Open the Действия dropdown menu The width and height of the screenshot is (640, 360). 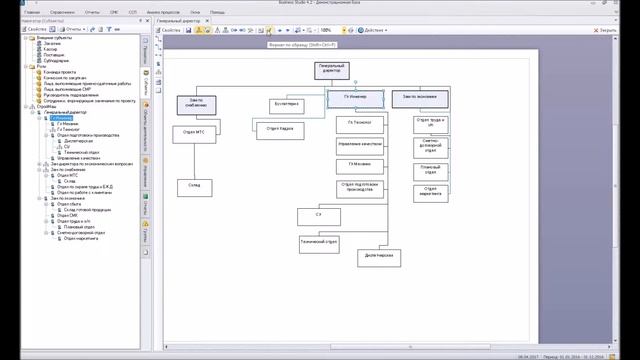[373, 30]
